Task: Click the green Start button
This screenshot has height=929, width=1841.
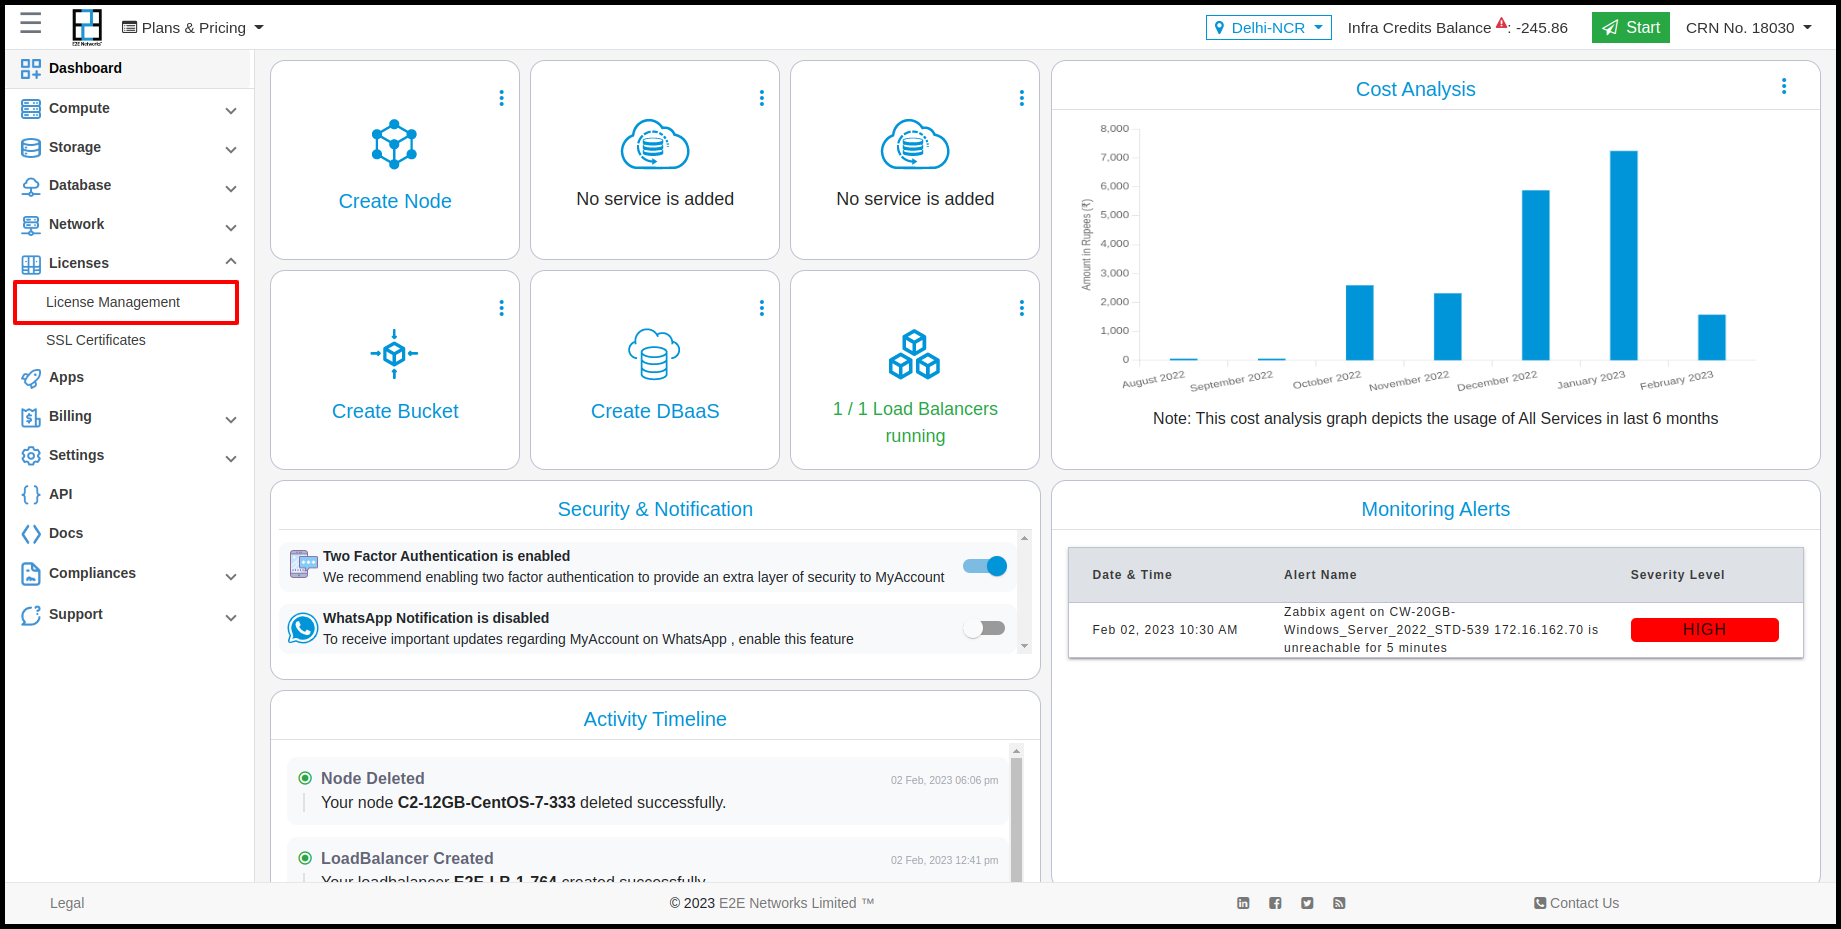Action: tap(1630, 27)
